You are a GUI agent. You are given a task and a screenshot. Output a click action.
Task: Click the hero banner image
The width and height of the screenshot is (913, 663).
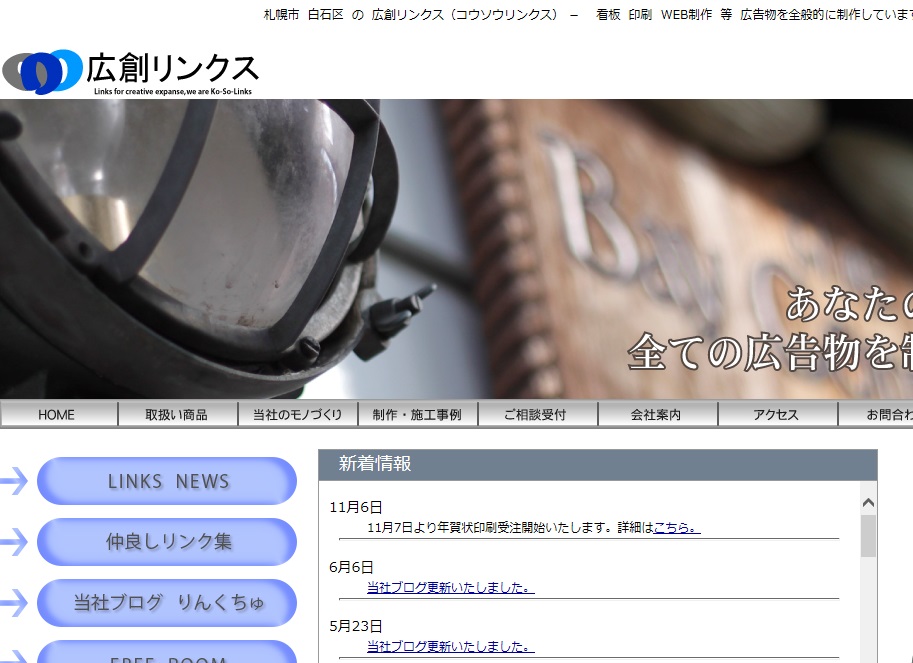pyautogui.click(x=456, y=249)
